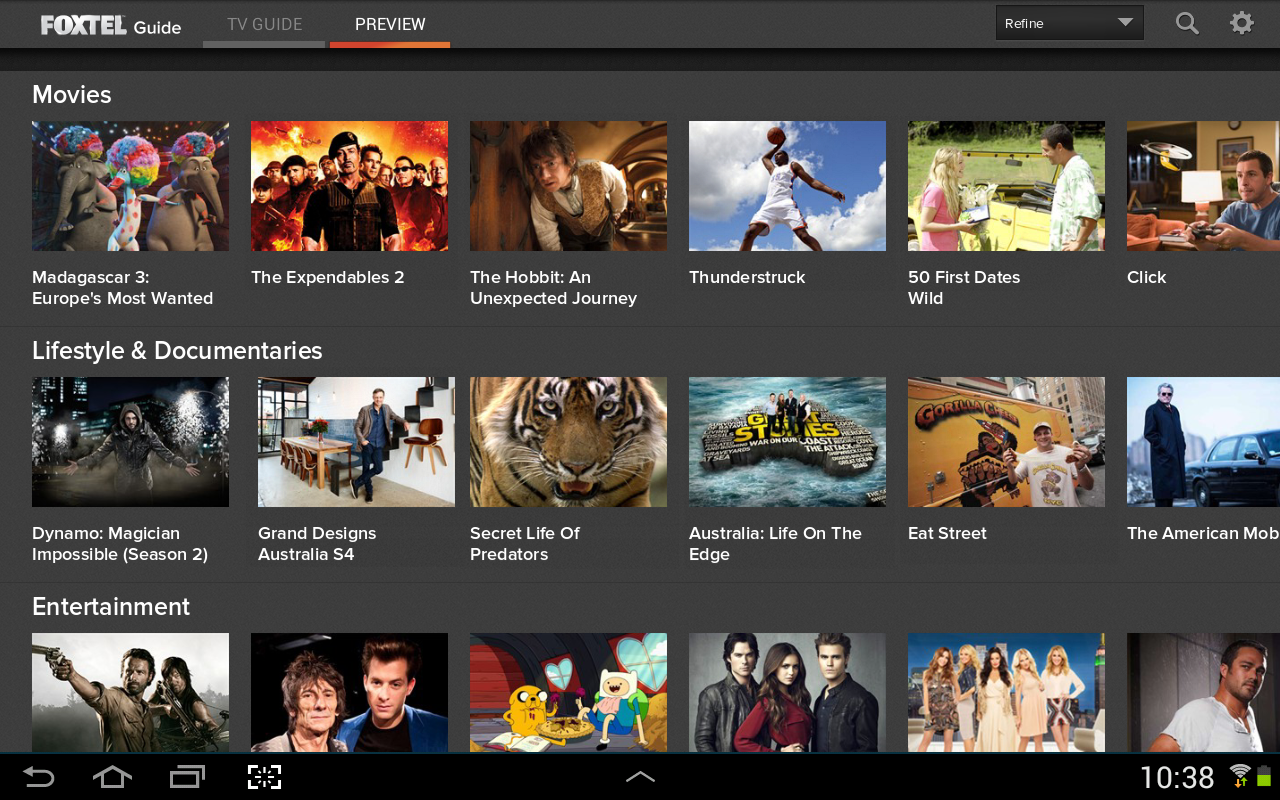Image resolution: width=1280 pixels, height=800 pixels.
Task: Tap the screenshot capture icon
Action: [x=264, y=777]
